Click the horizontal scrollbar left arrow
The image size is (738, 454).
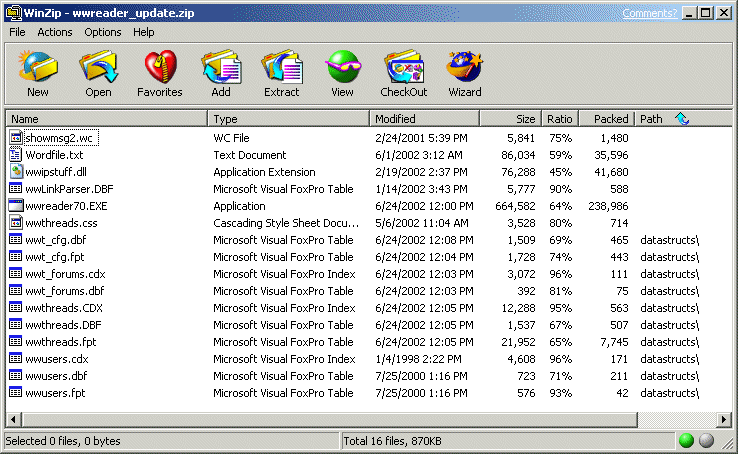point(13,419)
